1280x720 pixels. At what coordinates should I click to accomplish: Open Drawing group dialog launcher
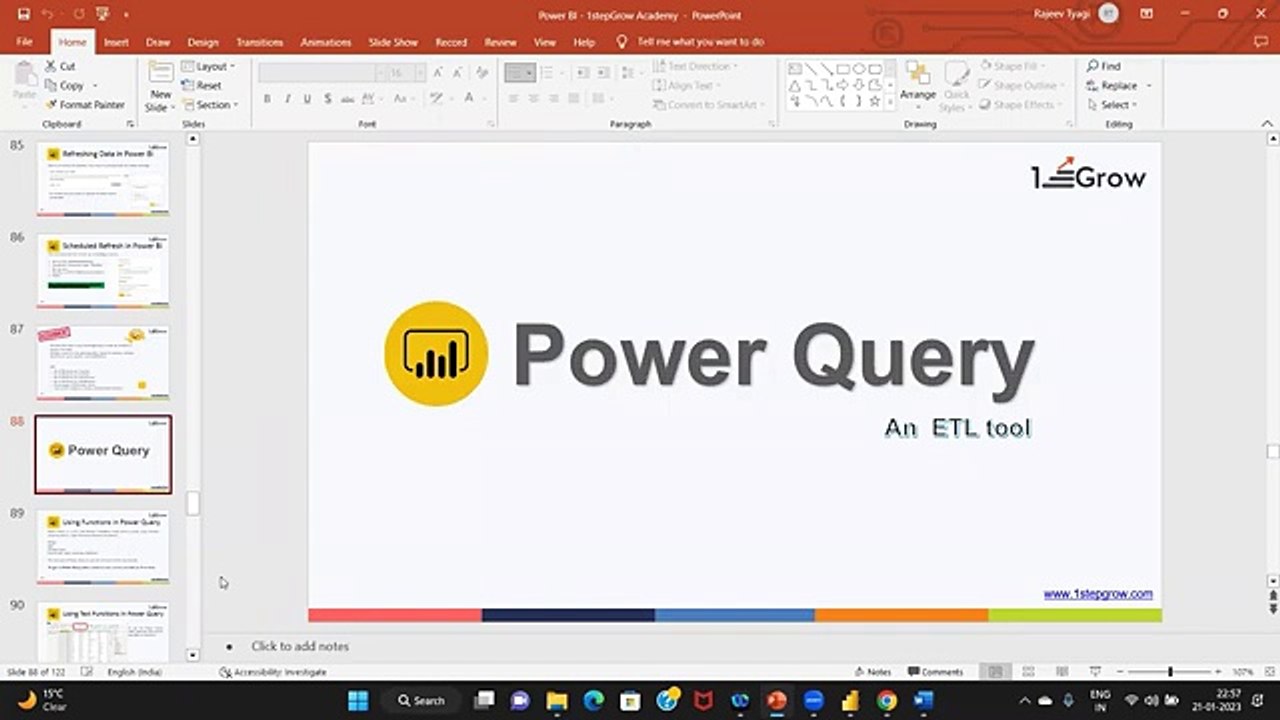1070,124
